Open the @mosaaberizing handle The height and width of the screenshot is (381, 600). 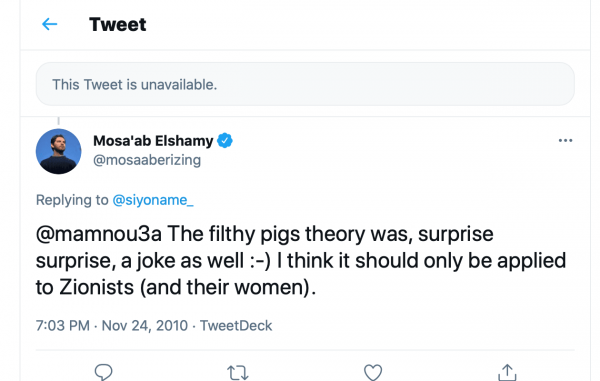[x=147, y=160]
